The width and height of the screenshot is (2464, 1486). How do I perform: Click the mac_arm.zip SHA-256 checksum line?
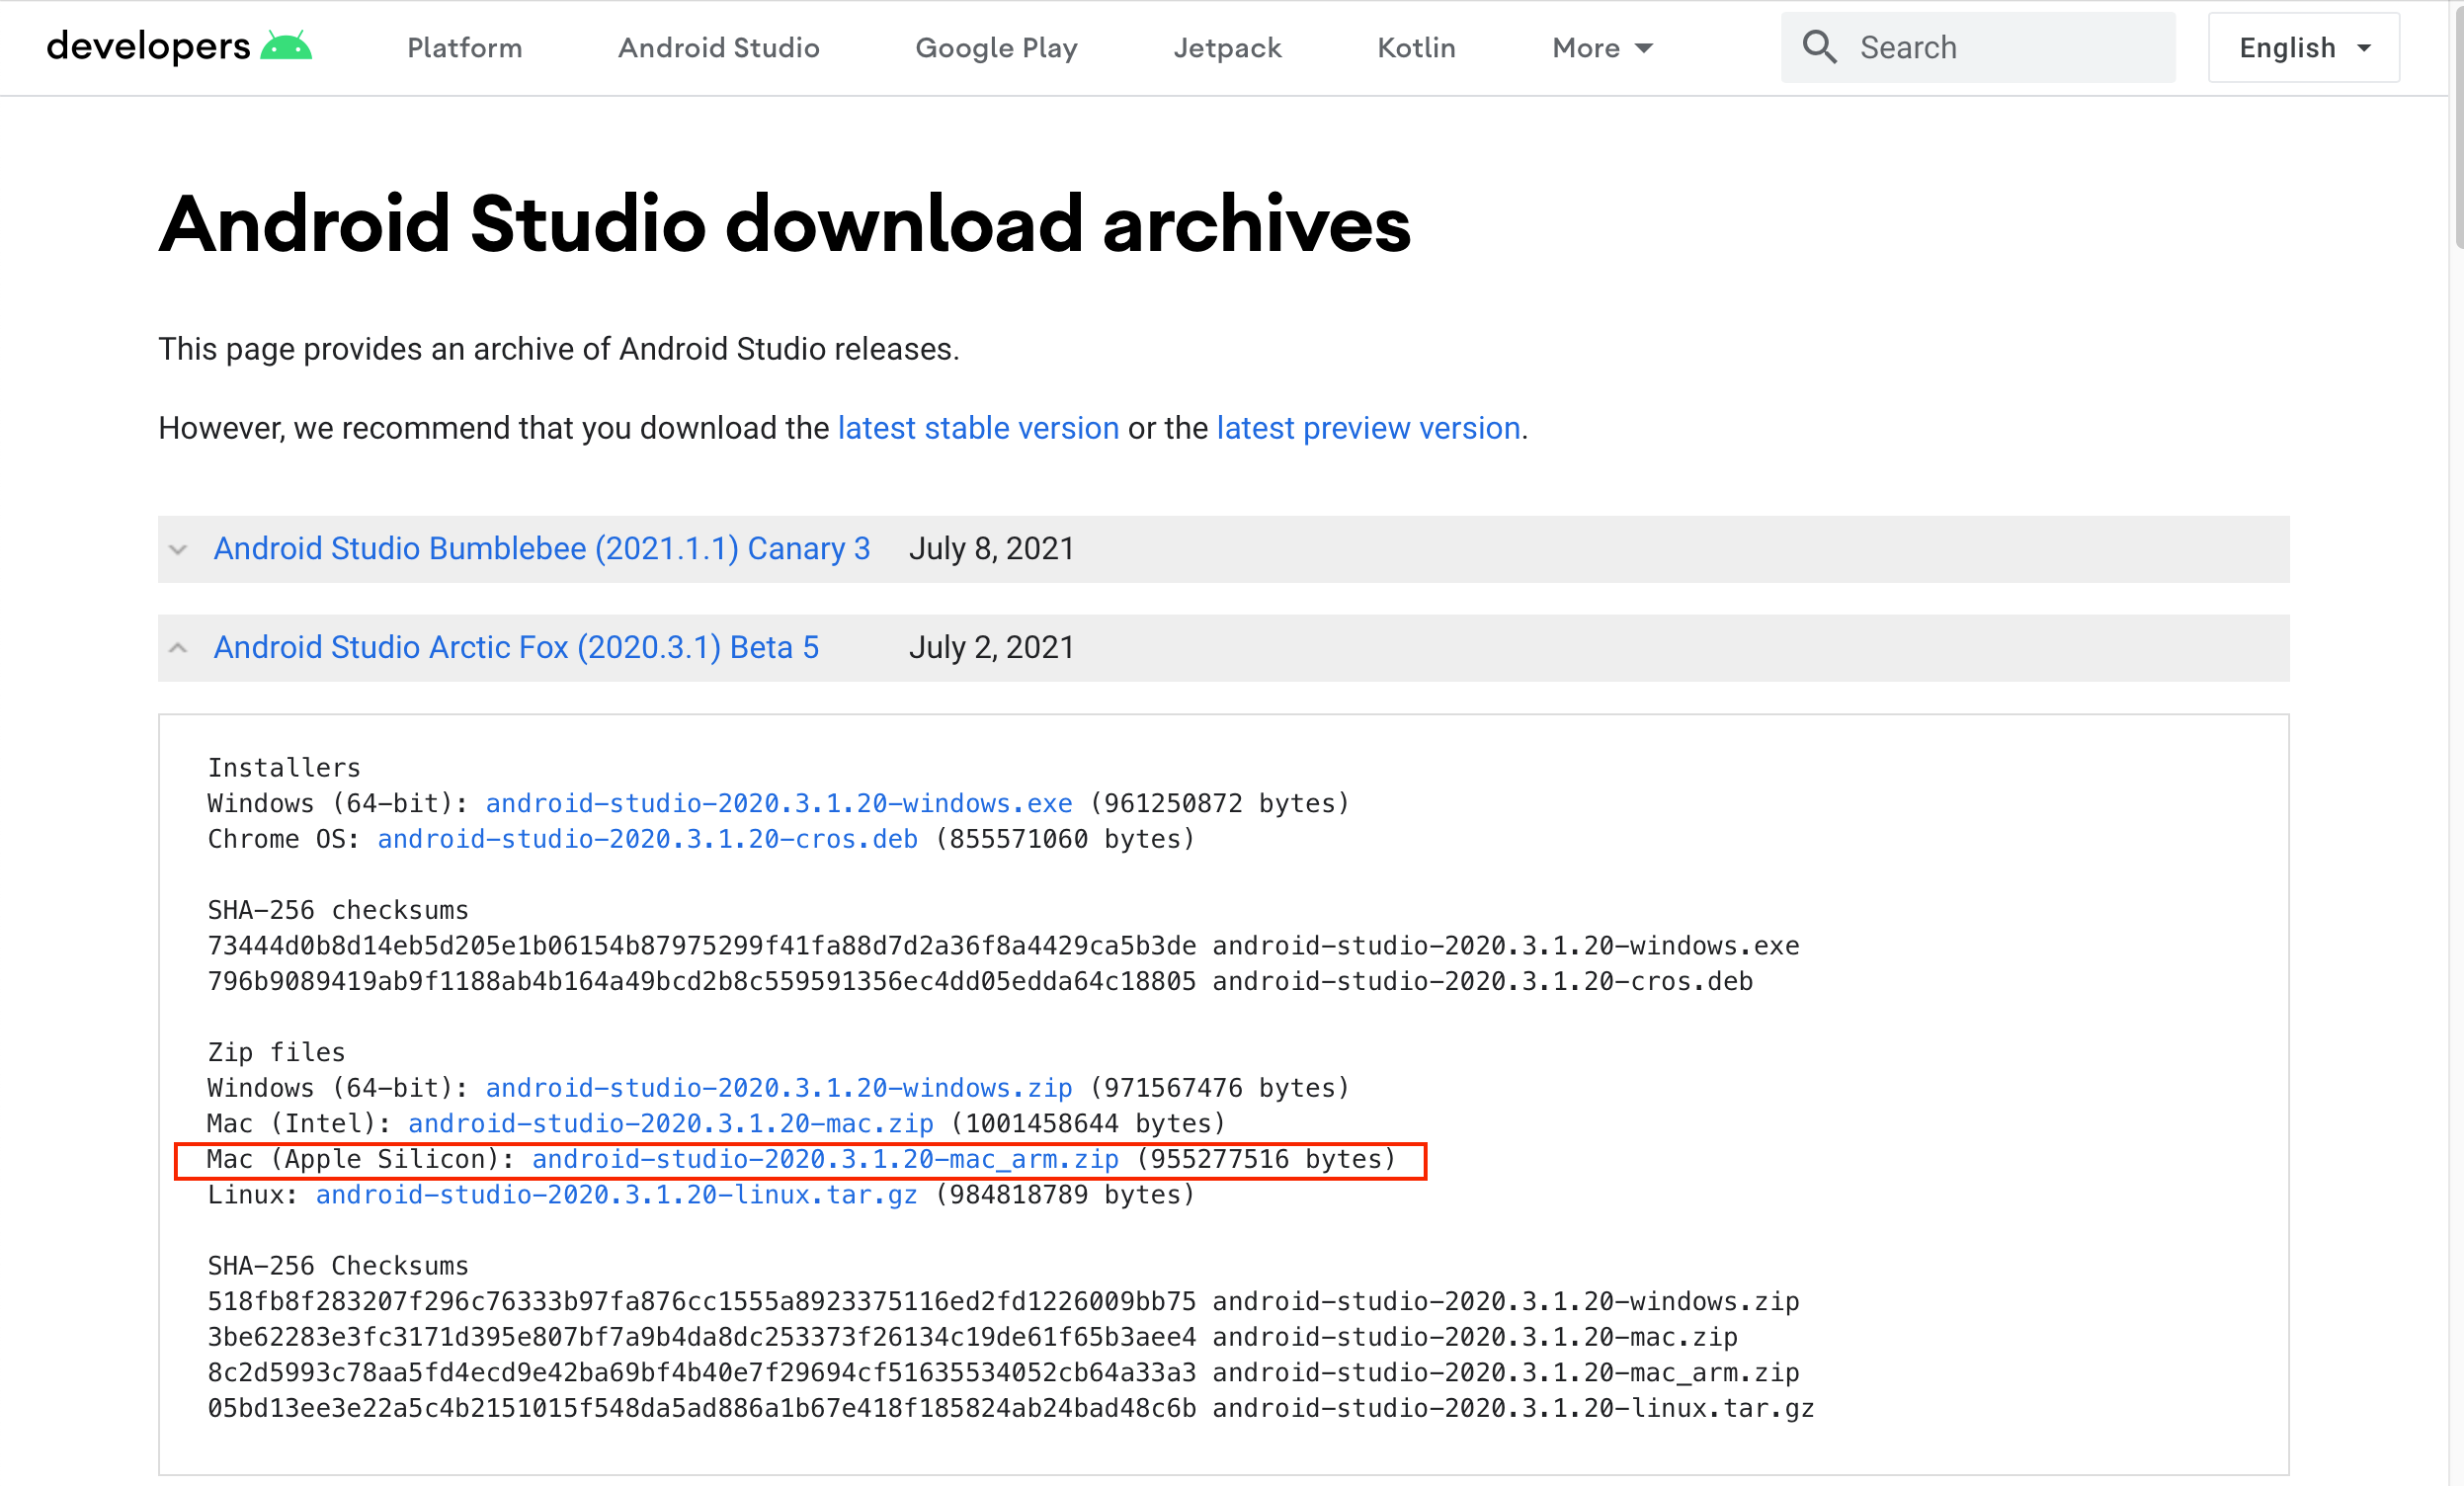click(1003, 1372)
